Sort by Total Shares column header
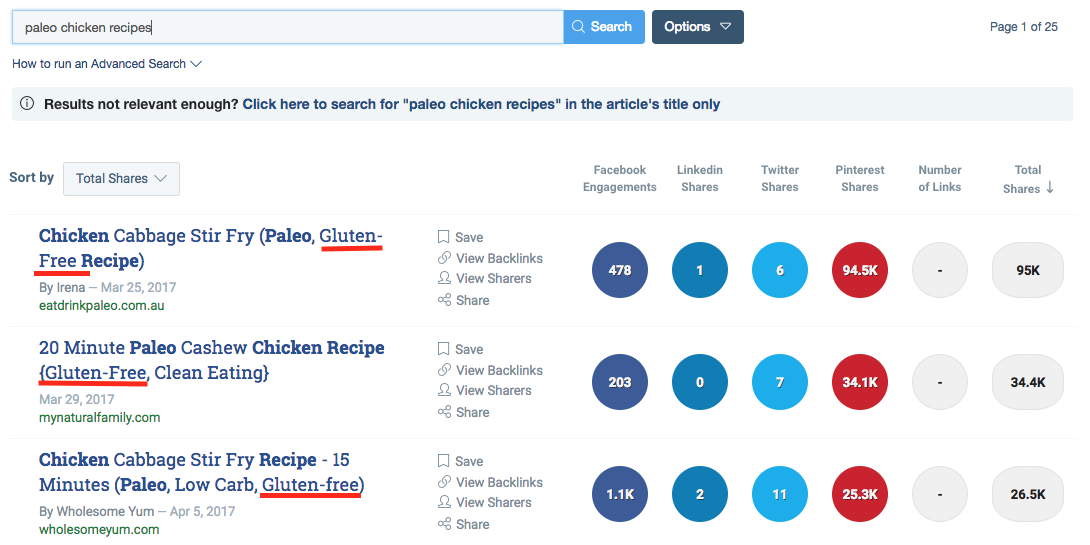Viewport: 1090px width, 545px height. coord(1027,179)
